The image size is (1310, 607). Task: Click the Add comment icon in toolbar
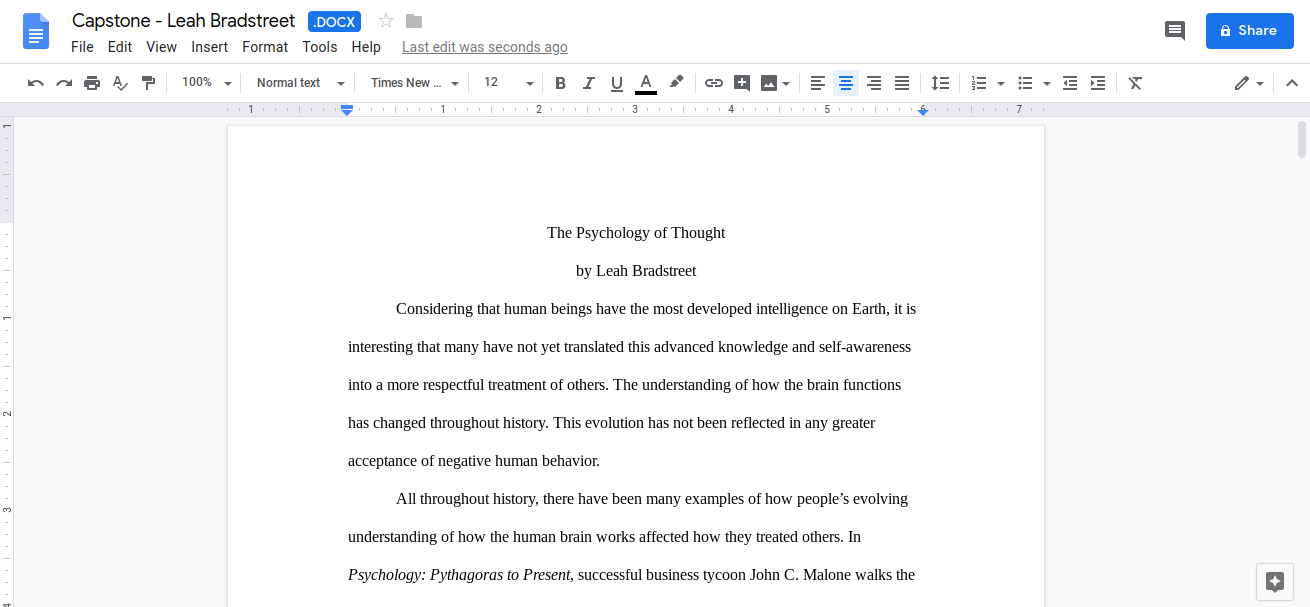click(741, 83)
